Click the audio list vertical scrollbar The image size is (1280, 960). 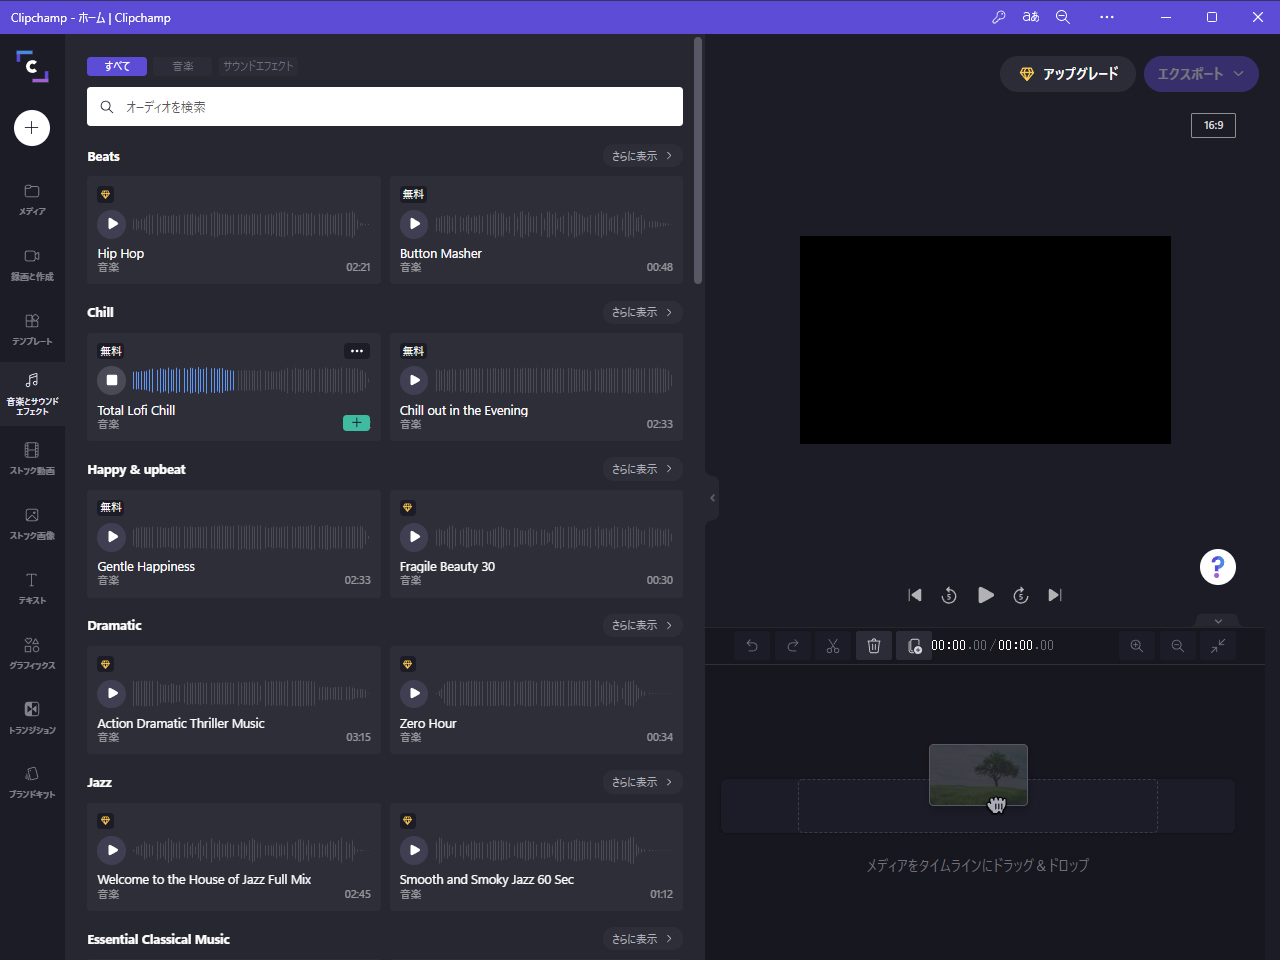click(x=698, y=161)
